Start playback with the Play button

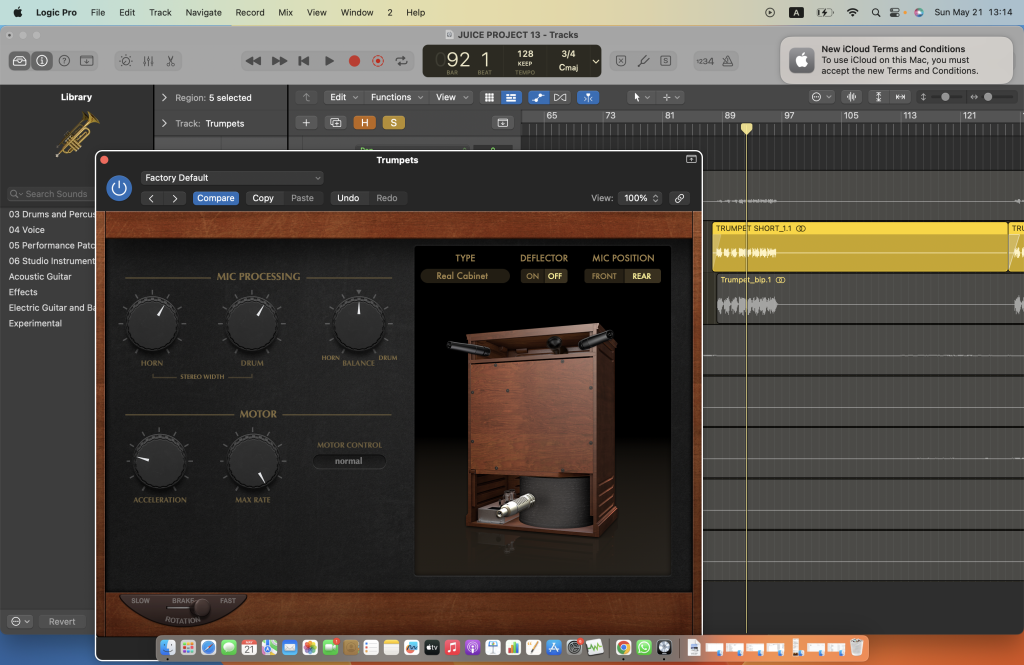click(329, 61)
